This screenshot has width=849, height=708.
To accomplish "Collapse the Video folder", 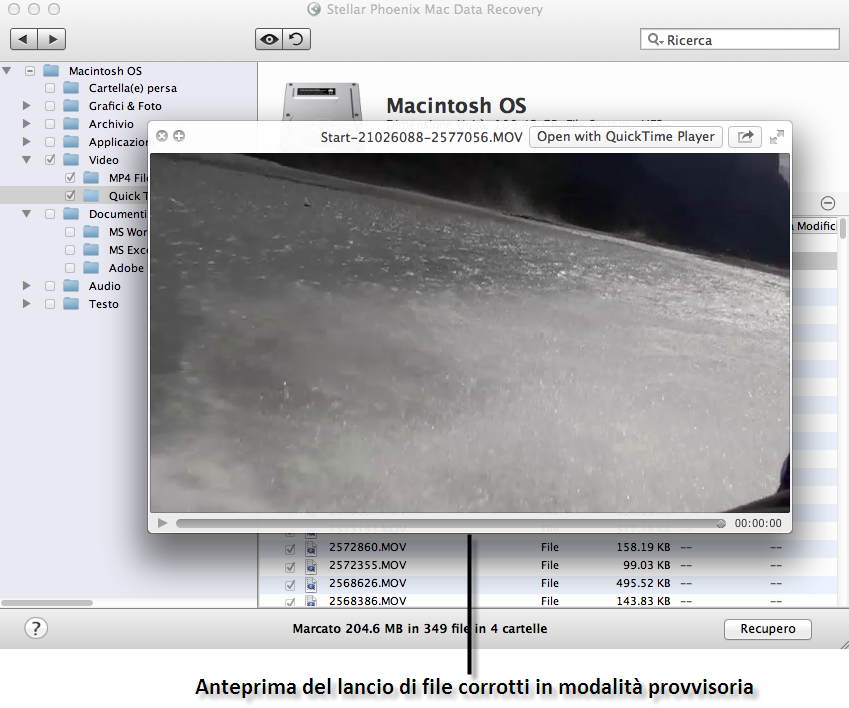I will pos(27,160).
